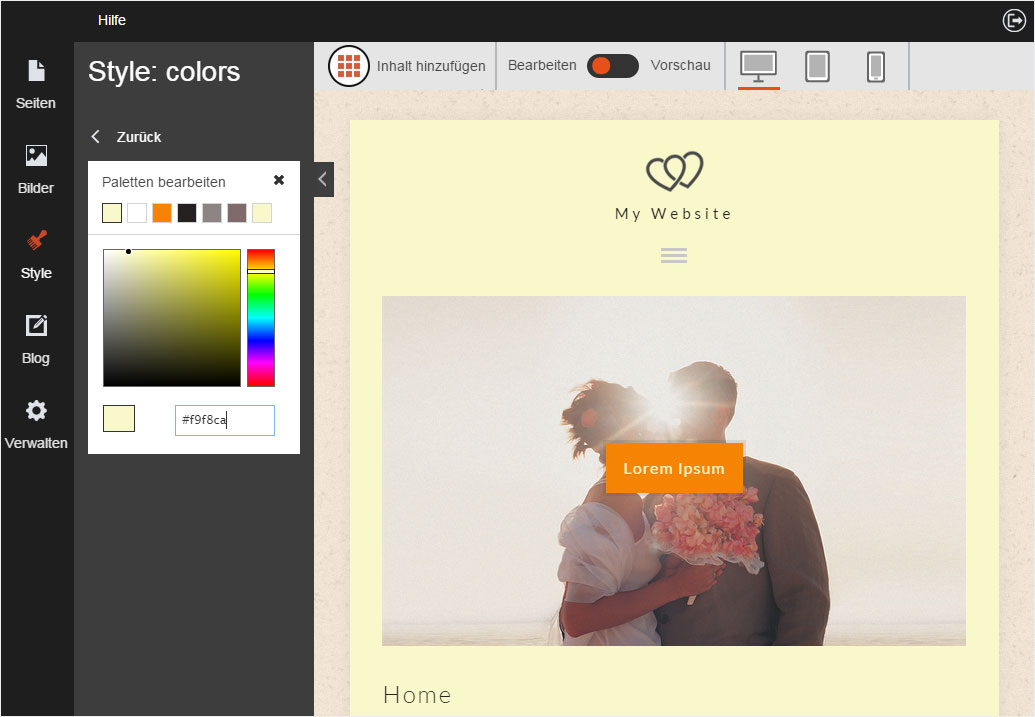Close the Paletten bearbeiten panel
The height and width of the screenshot is (717, 1035).
(279, 180)
